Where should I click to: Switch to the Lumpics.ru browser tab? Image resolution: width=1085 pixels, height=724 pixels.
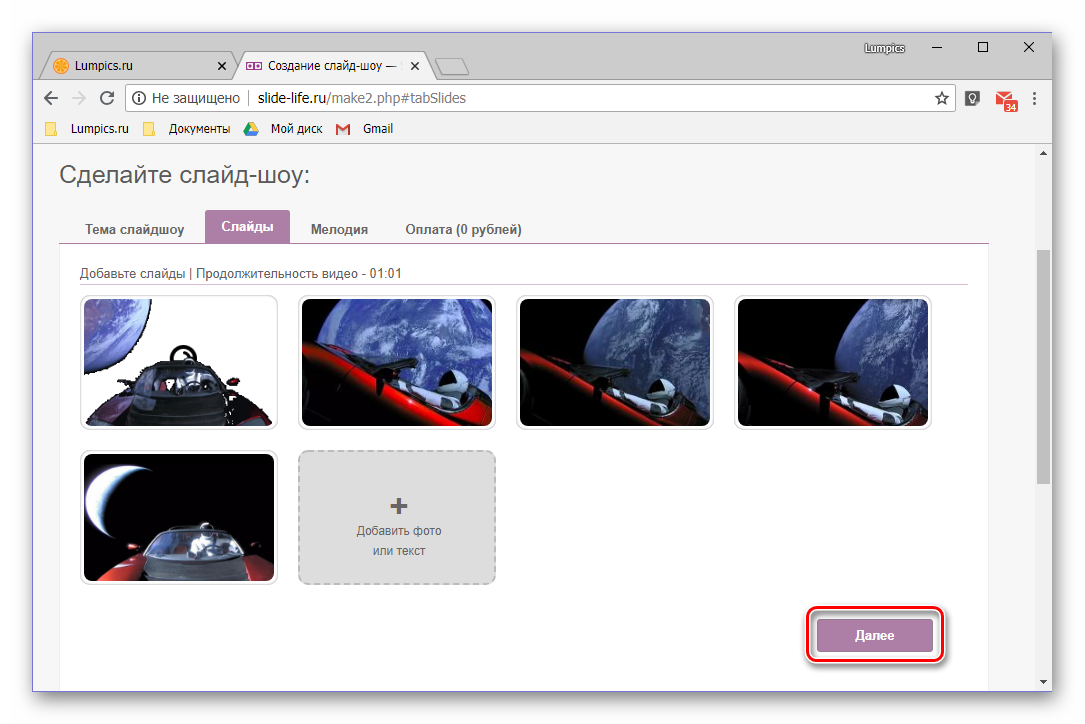[x=137, y=66]
